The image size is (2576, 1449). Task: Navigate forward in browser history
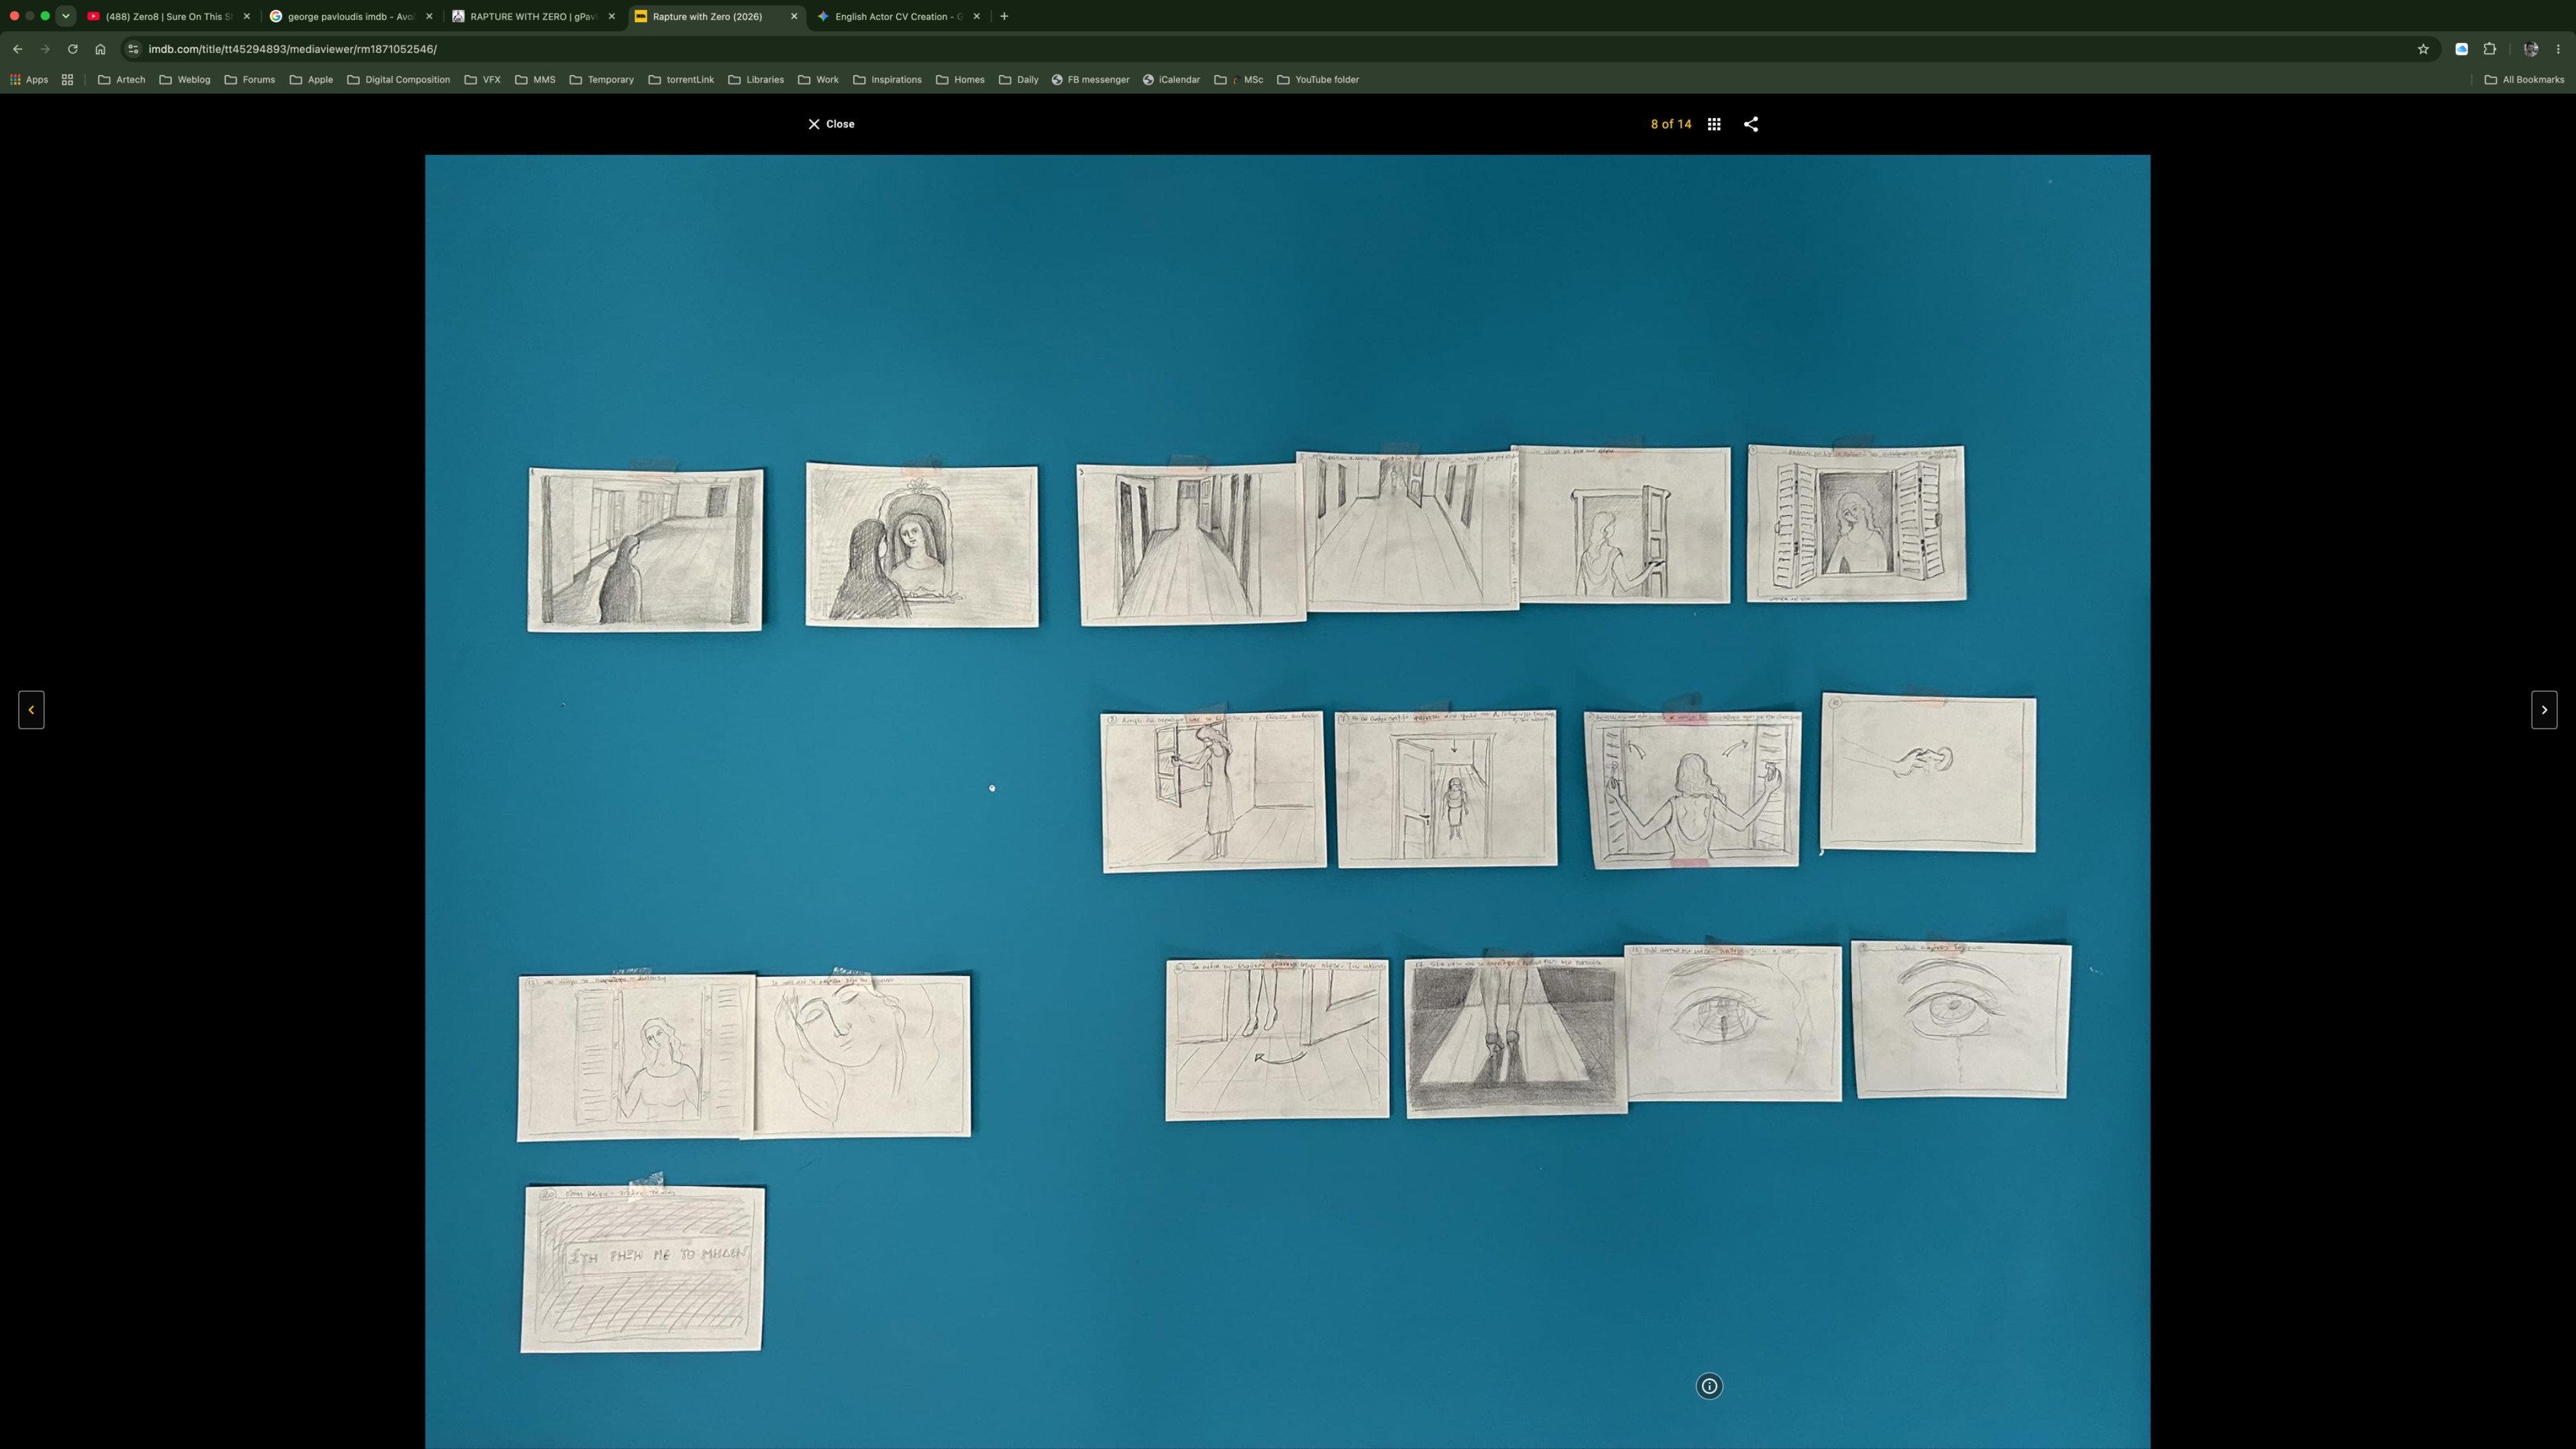tap(45, 49)
